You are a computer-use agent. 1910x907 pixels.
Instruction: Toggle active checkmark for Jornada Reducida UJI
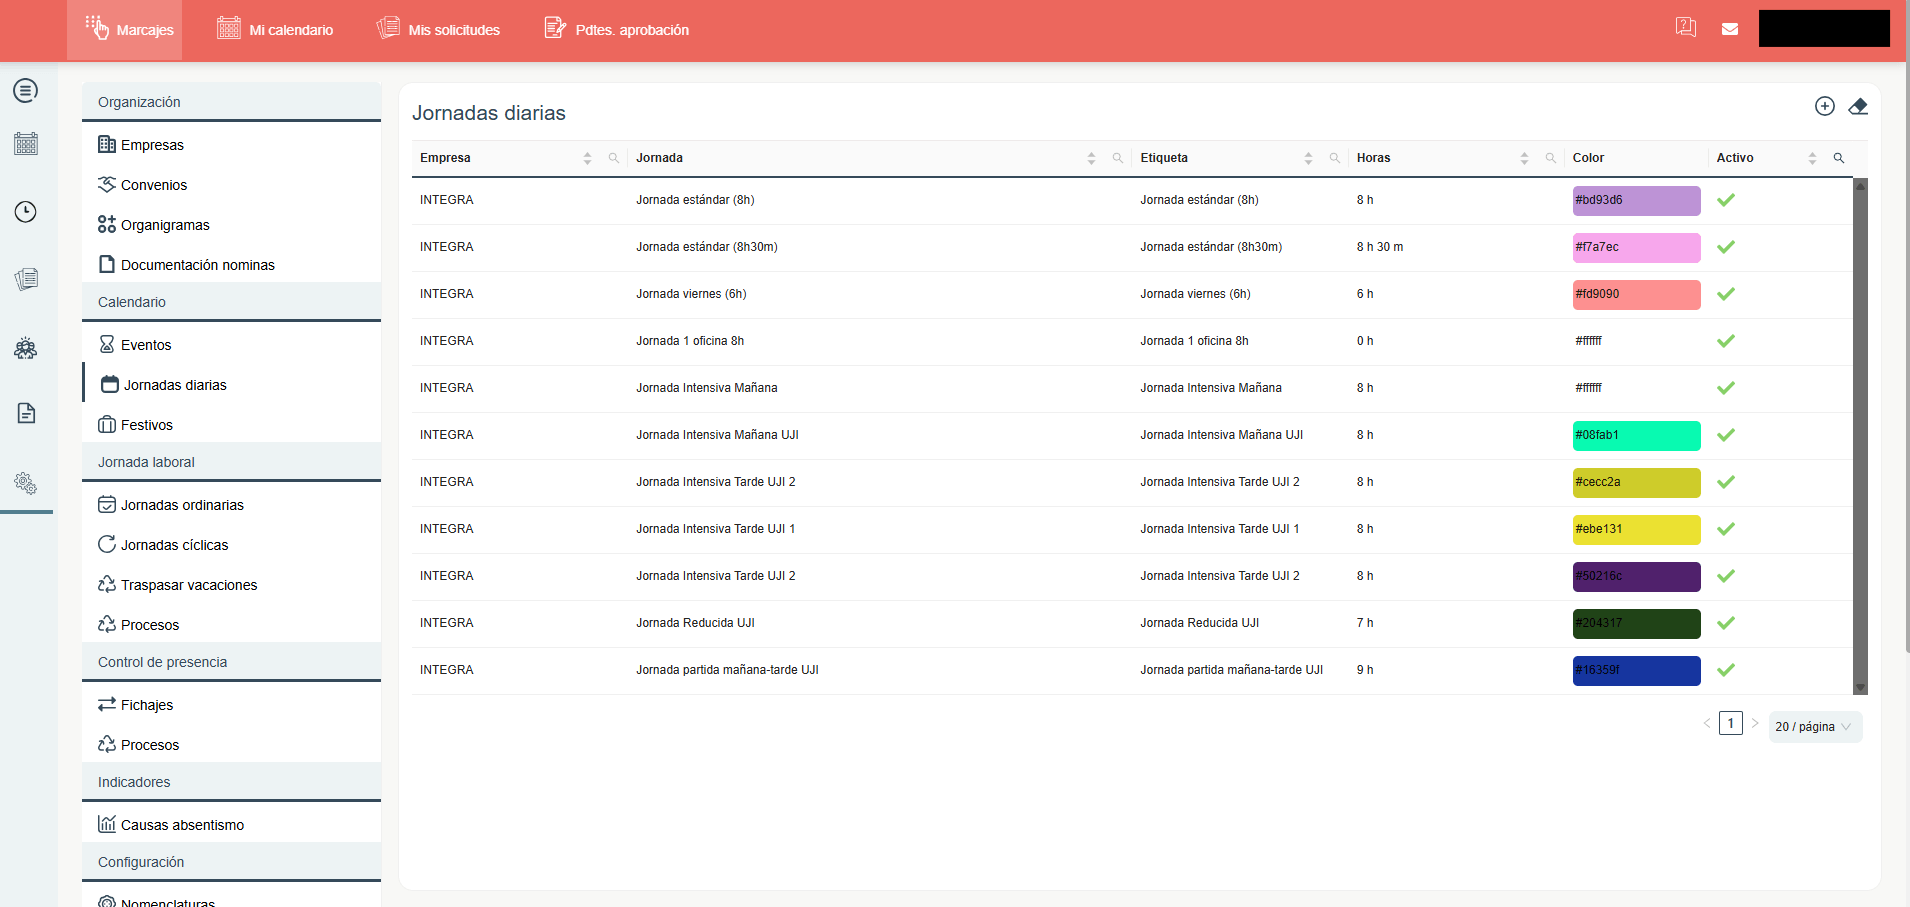[x=1725, y=623]
